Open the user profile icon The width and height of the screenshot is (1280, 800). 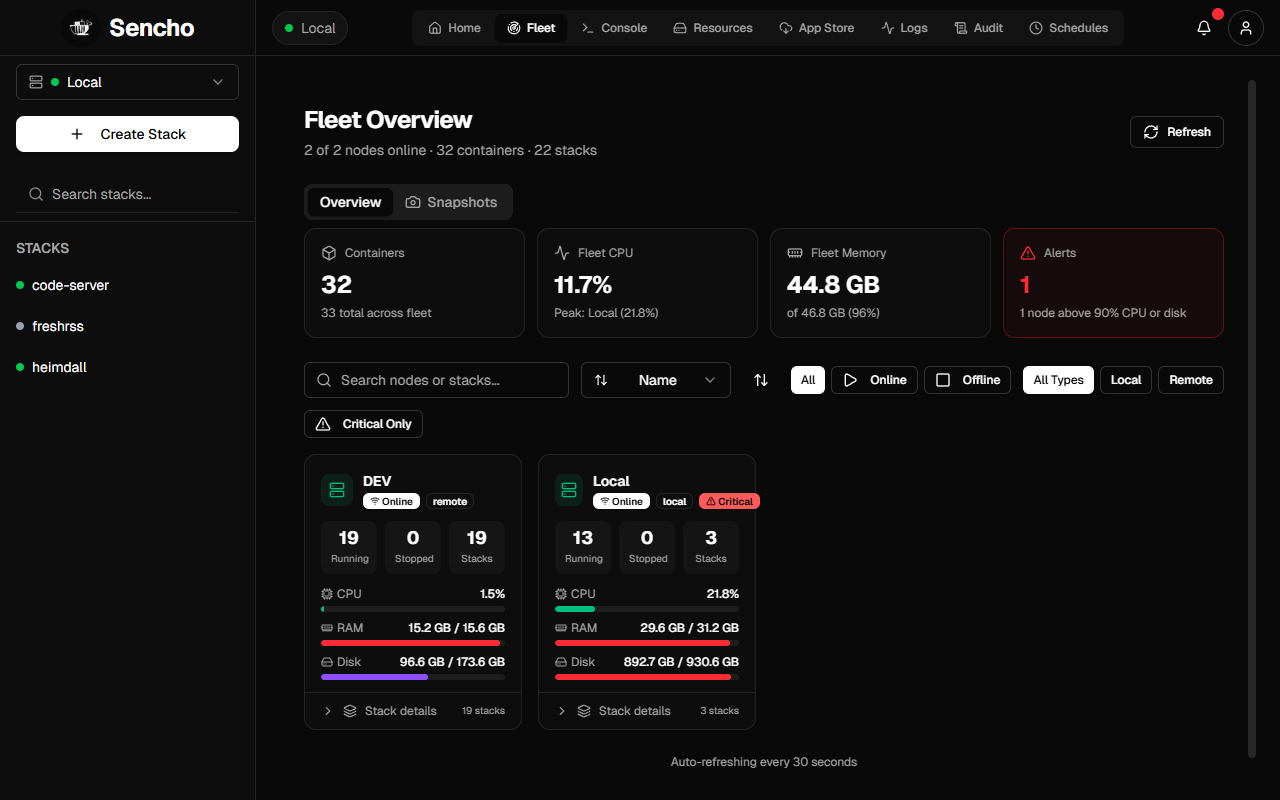[x=1246, y=28]
